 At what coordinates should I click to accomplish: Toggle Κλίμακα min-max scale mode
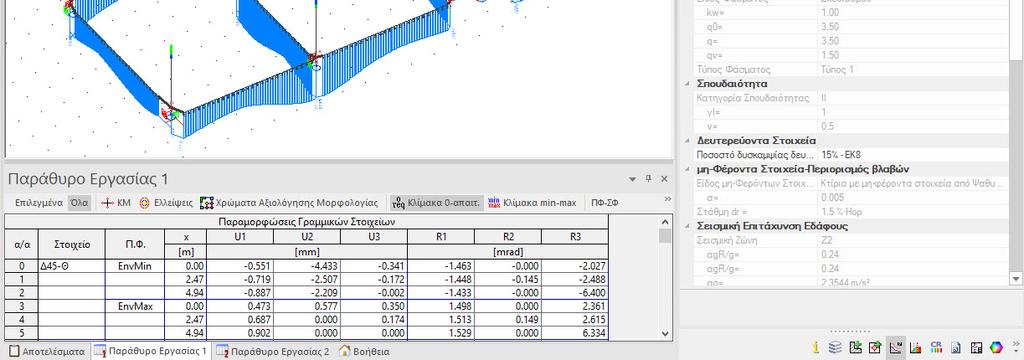[532, 203]
